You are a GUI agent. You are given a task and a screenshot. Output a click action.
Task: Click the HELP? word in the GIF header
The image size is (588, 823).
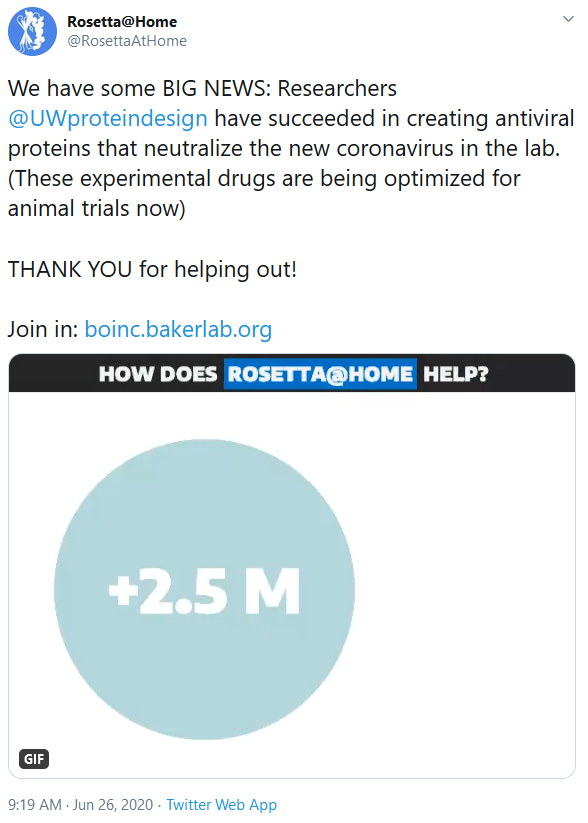click(456, 374)
